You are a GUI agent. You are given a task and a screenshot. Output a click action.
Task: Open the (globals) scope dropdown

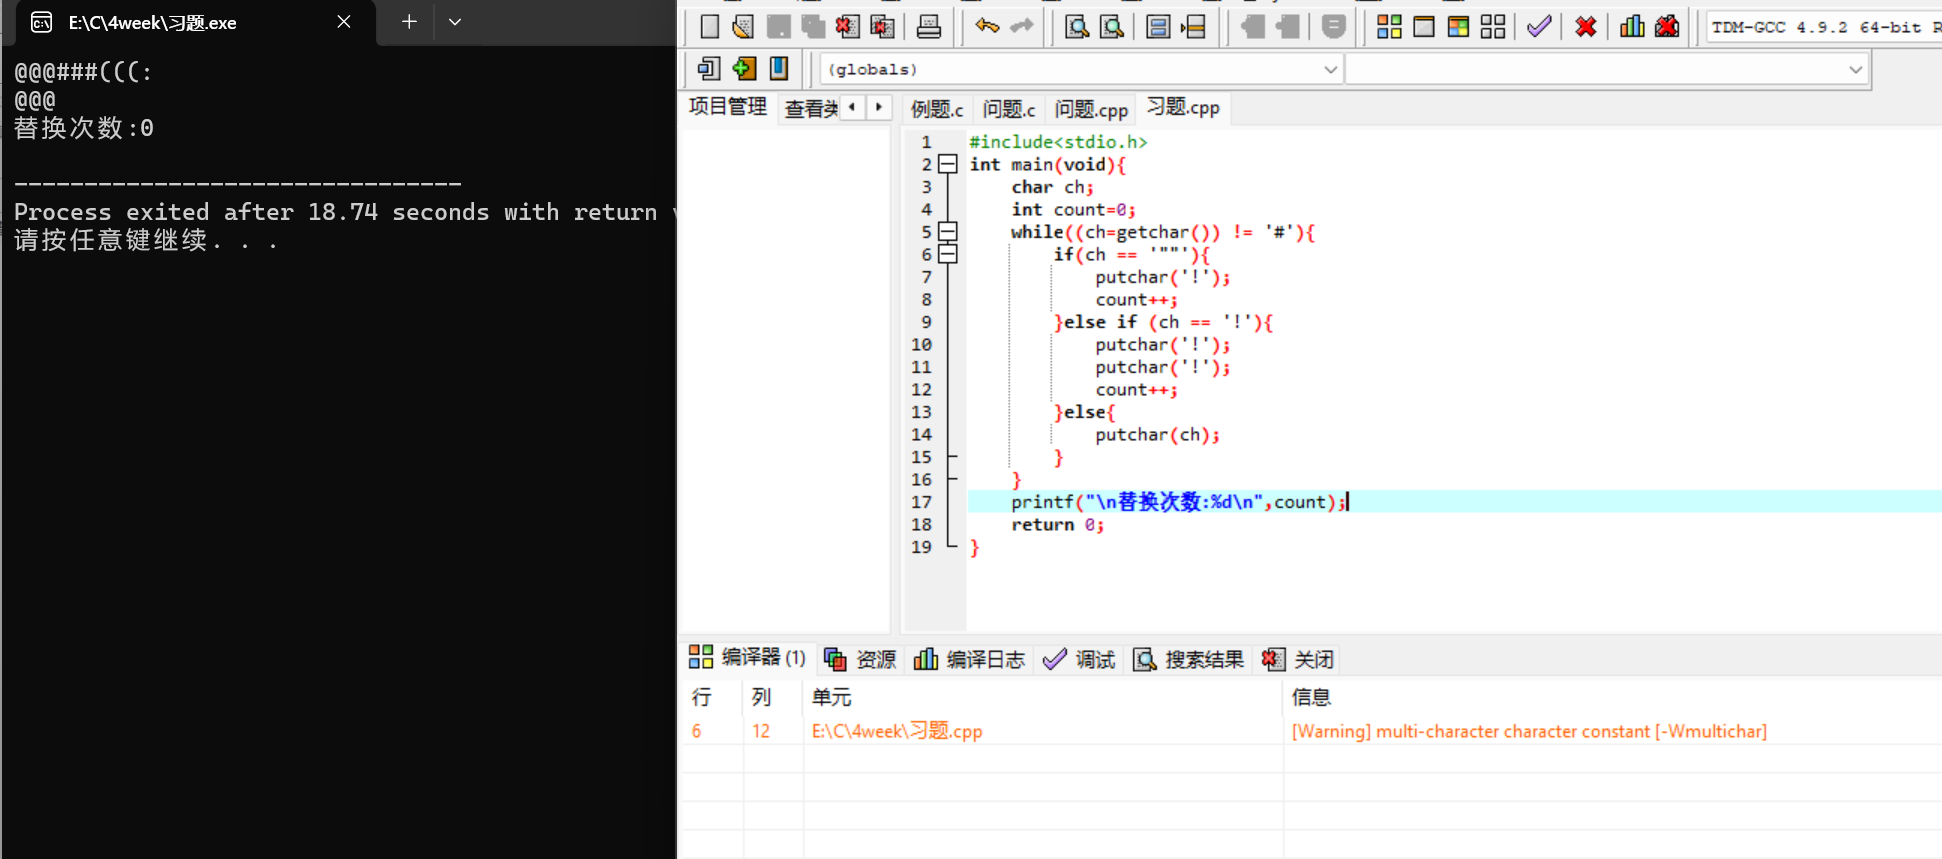pos(1081,69)
